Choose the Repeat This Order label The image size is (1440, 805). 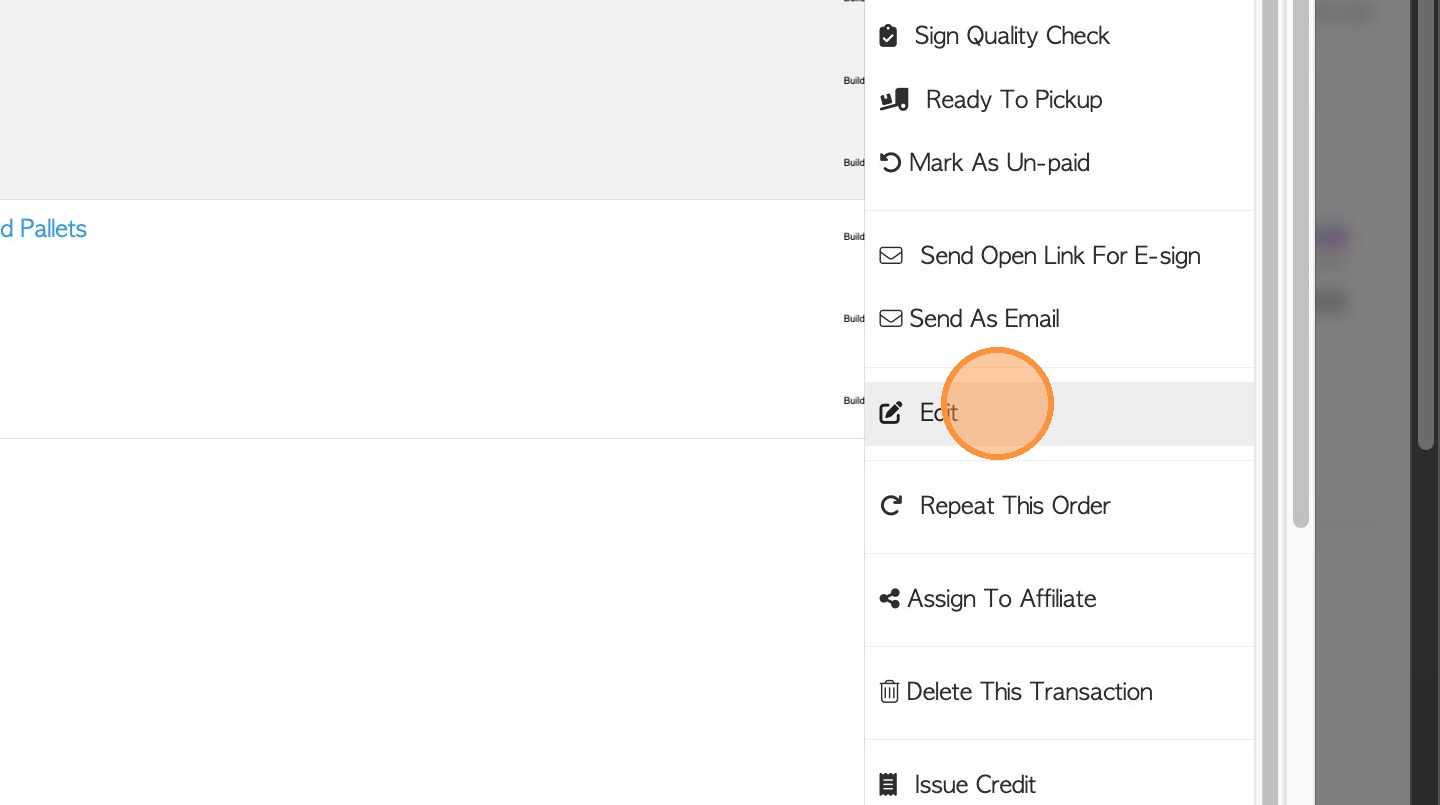coord(1014,506)
